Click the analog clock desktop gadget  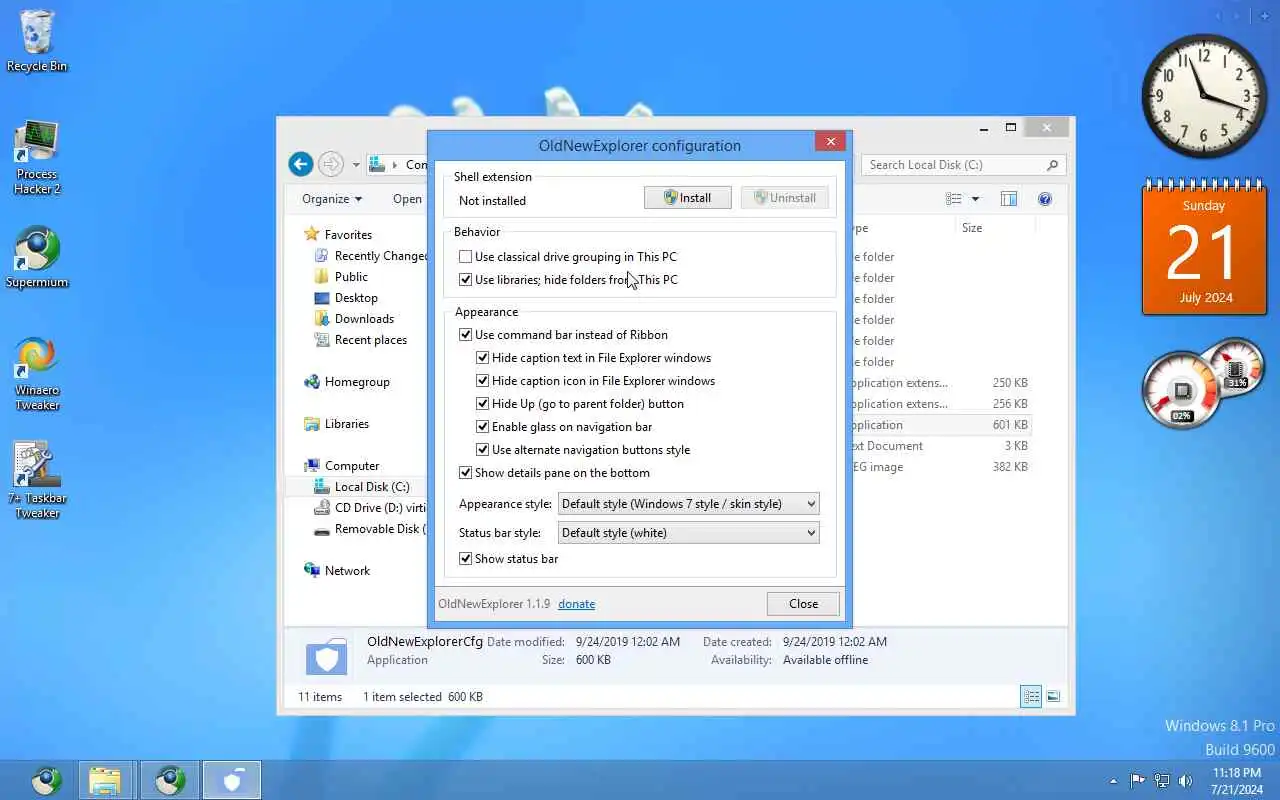click(1204, 96)
